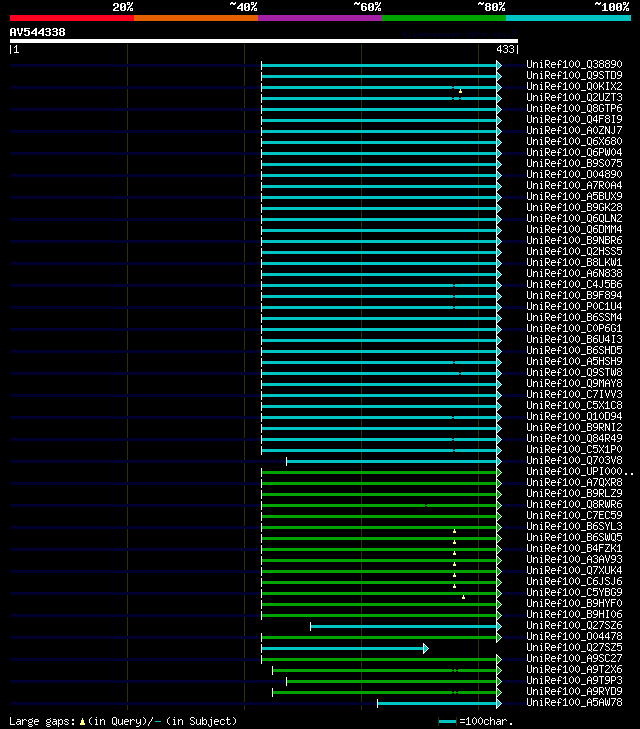Open hit UniRef100_A9T9P3

tap(574, 681)
